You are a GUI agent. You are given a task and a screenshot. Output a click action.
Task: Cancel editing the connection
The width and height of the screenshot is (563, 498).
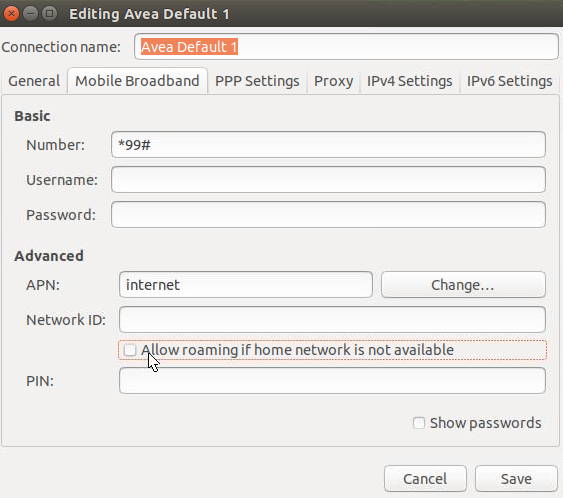click(x=425, y=479)
